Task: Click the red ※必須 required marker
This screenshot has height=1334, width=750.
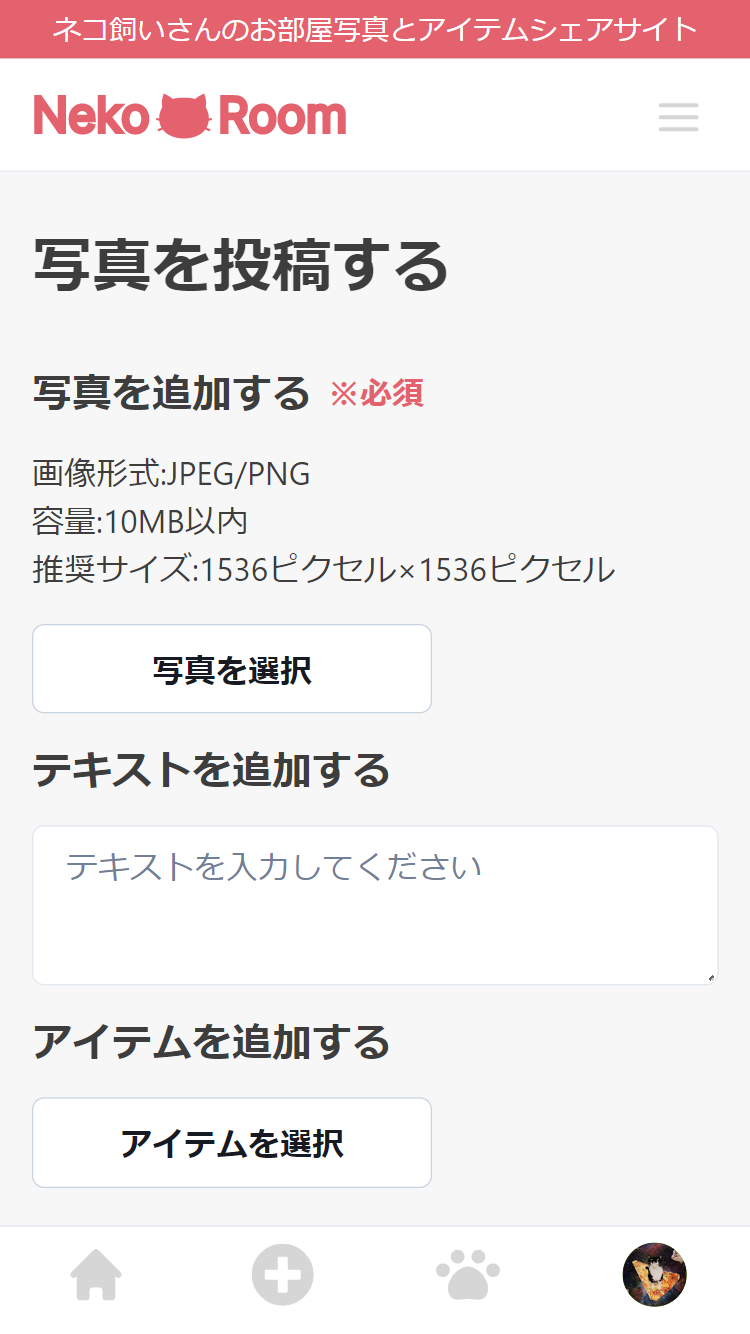Action: coord(380,395)
